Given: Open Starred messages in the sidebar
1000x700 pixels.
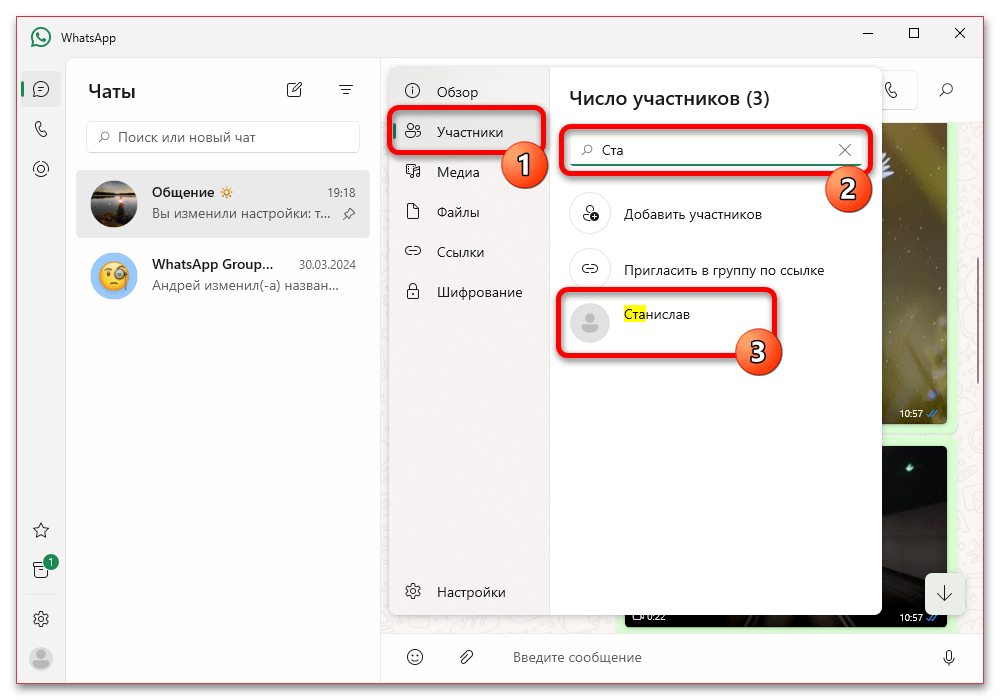Looking at the screenshot, I should click(x=41, y=530).
